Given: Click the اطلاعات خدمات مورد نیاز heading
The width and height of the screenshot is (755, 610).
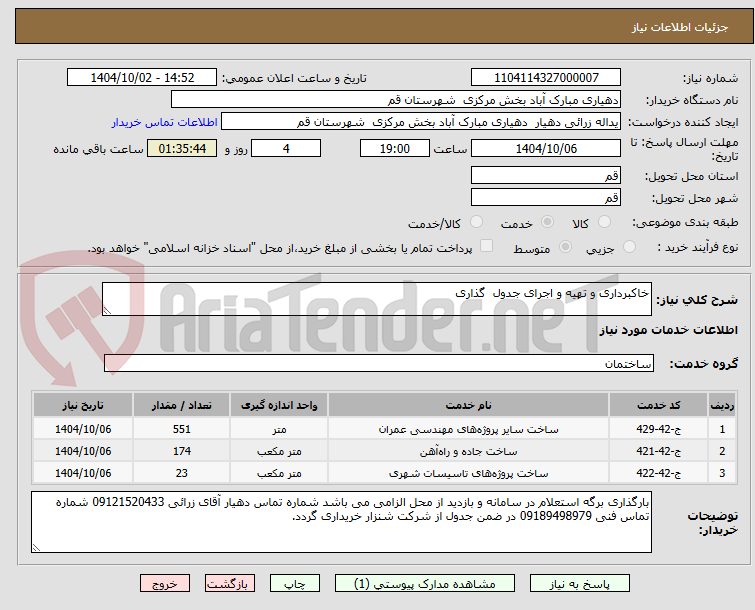Looking at the screenshot, I should [668, 330].
